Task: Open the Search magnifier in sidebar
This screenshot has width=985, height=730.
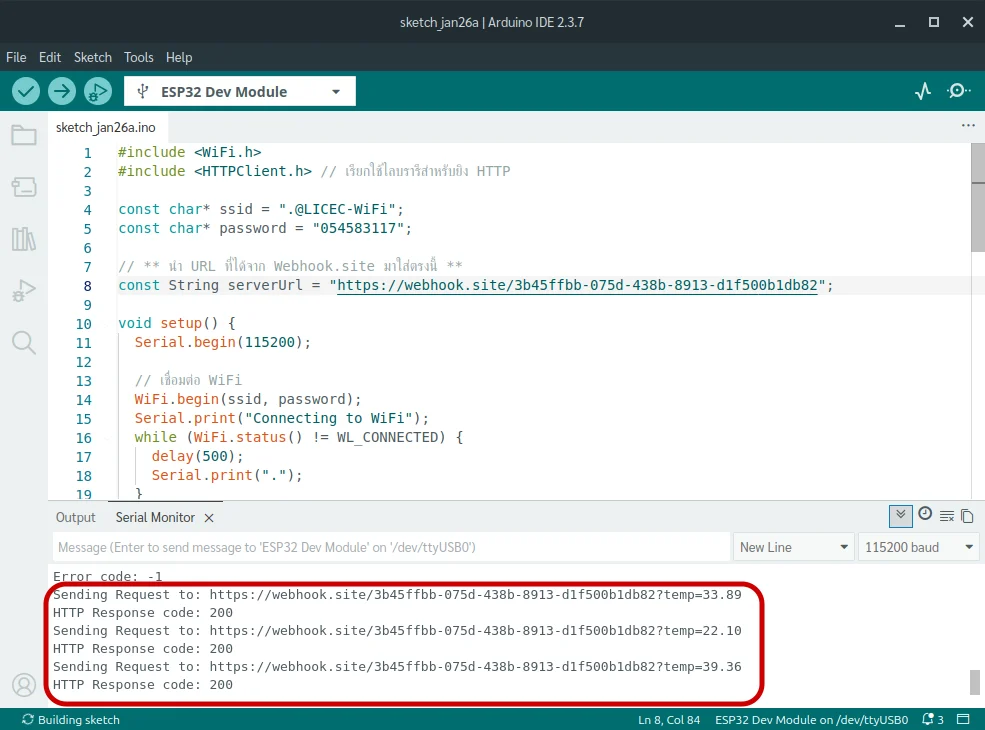Action: click(24, 343)
